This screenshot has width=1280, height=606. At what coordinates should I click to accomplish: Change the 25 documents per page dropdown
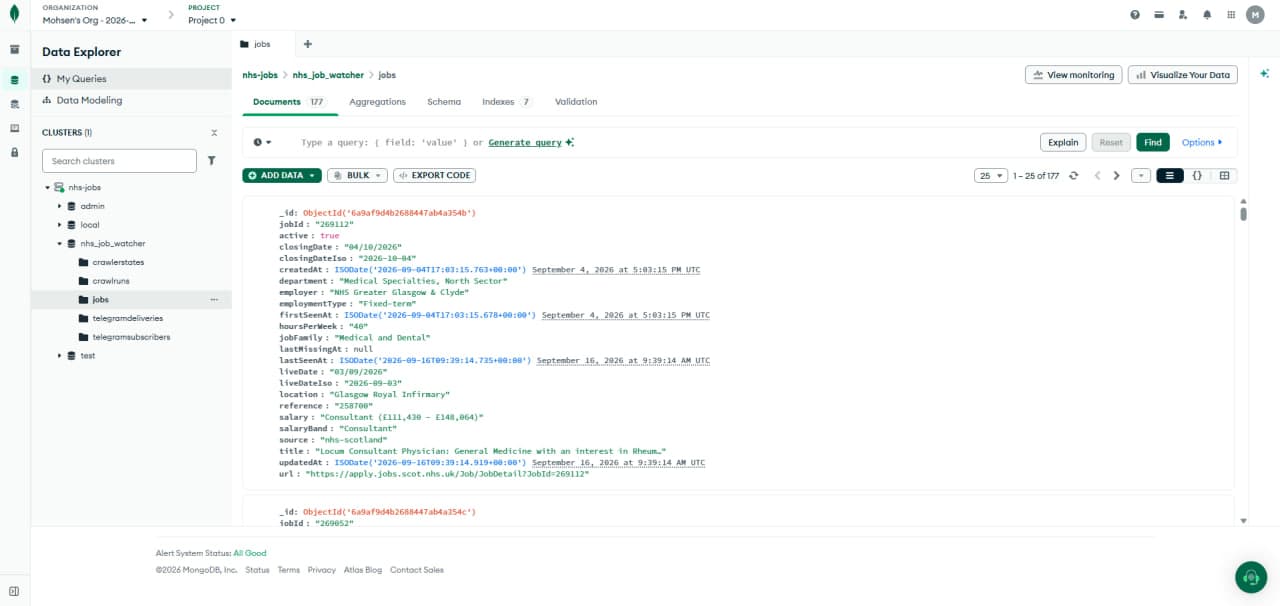990,176
